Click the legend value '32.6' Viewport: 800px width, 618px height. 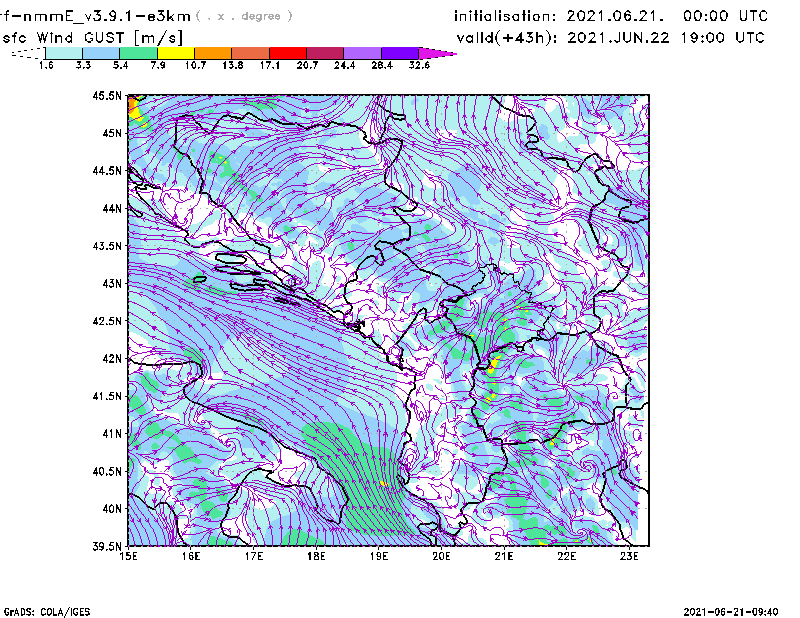tap(419, 65)
